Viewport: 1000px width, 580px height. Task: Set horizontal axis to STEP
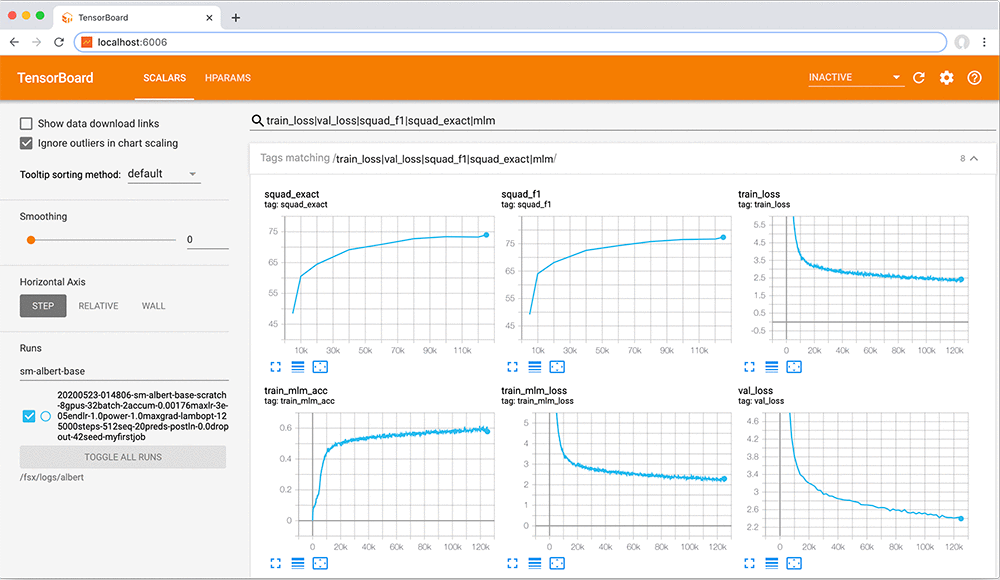point(43,306)
